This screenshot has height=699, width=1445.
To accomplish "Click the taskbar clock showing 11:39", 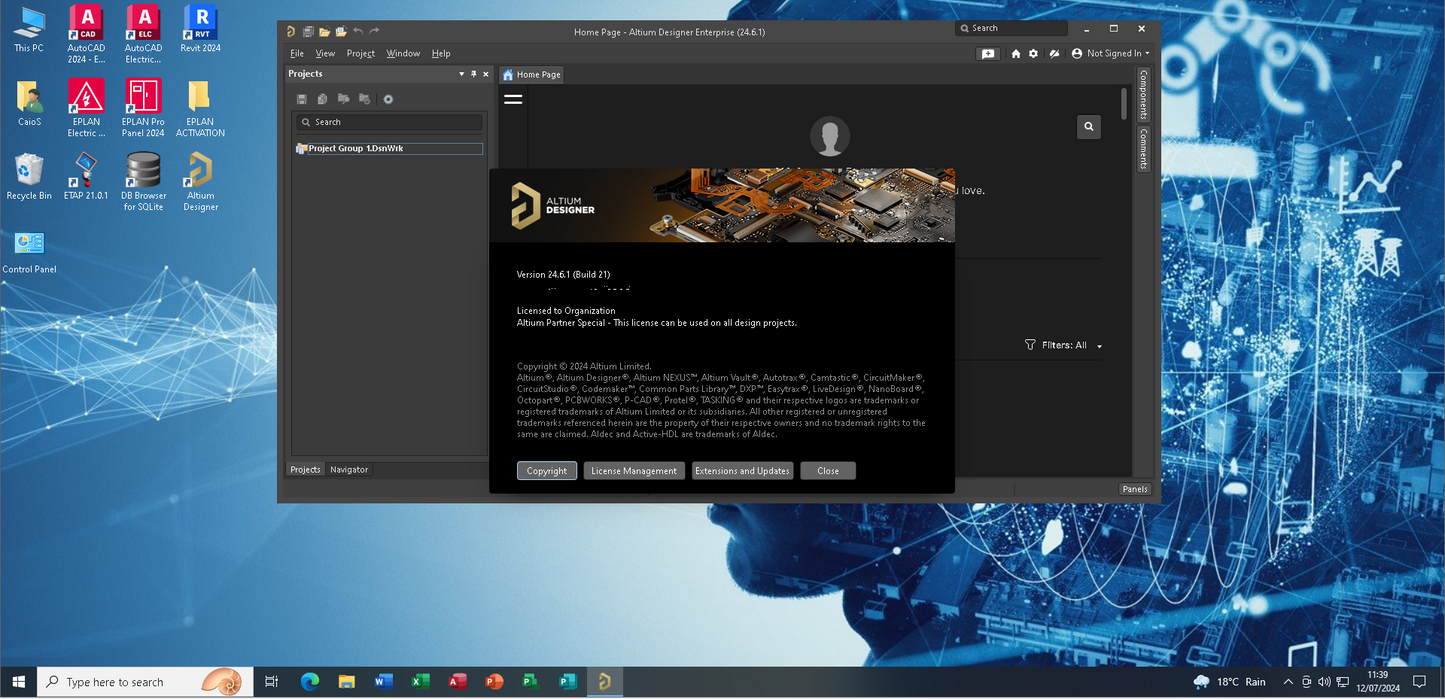I will 1377,682.
